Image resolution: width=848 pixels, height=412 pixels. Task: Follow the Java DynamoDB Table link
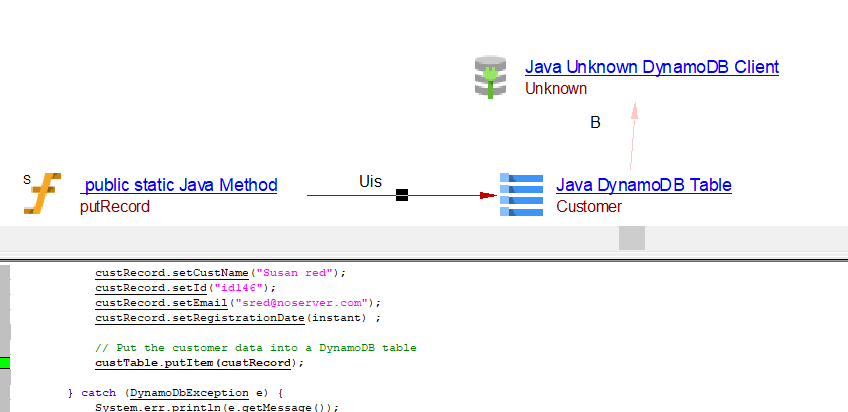[643, 185]
